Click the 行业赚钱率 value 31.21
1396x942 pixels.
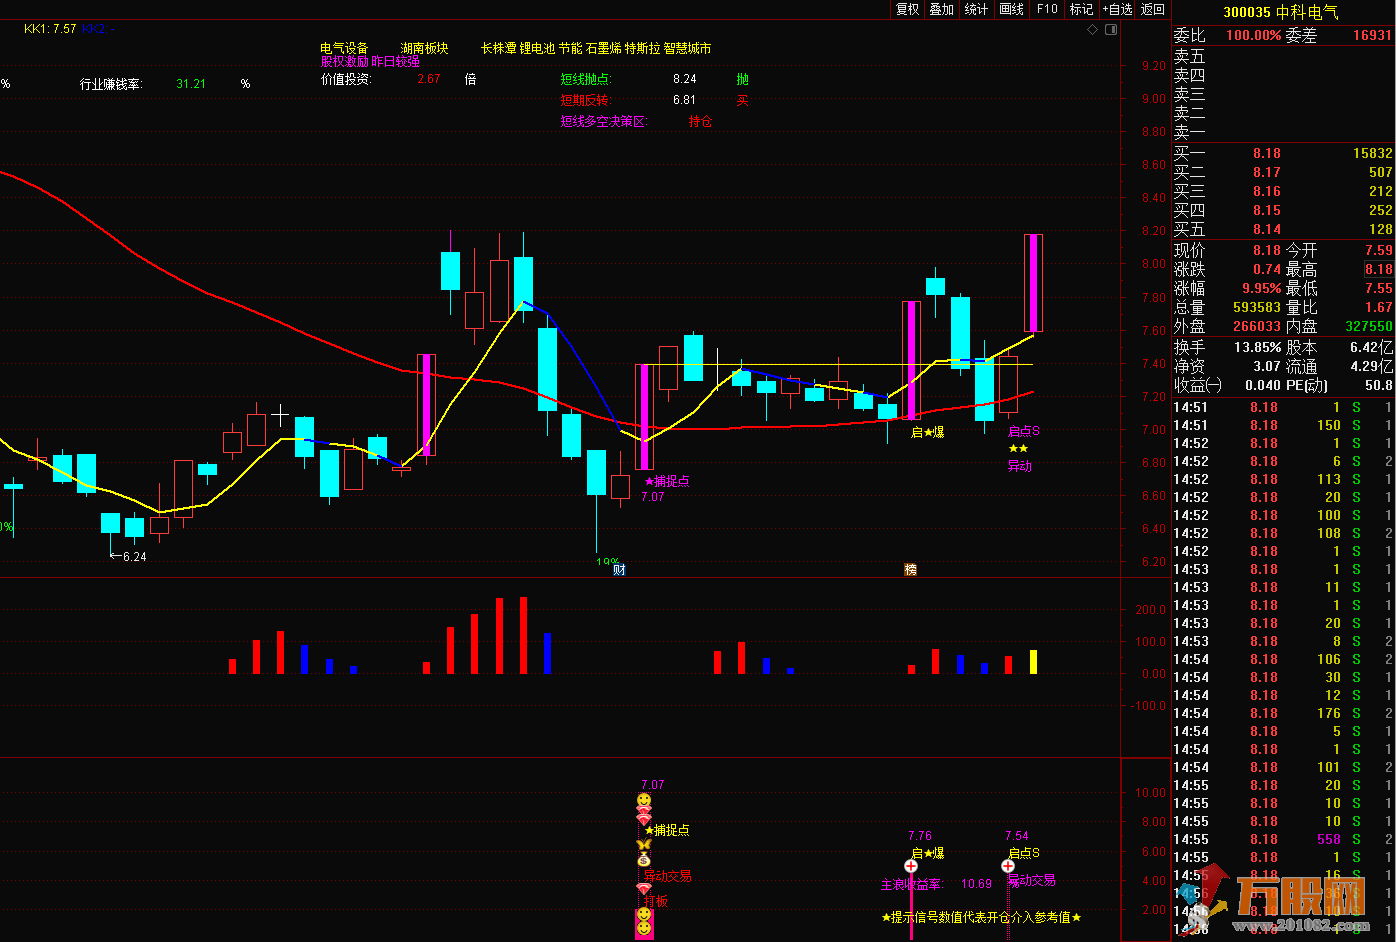191,84
